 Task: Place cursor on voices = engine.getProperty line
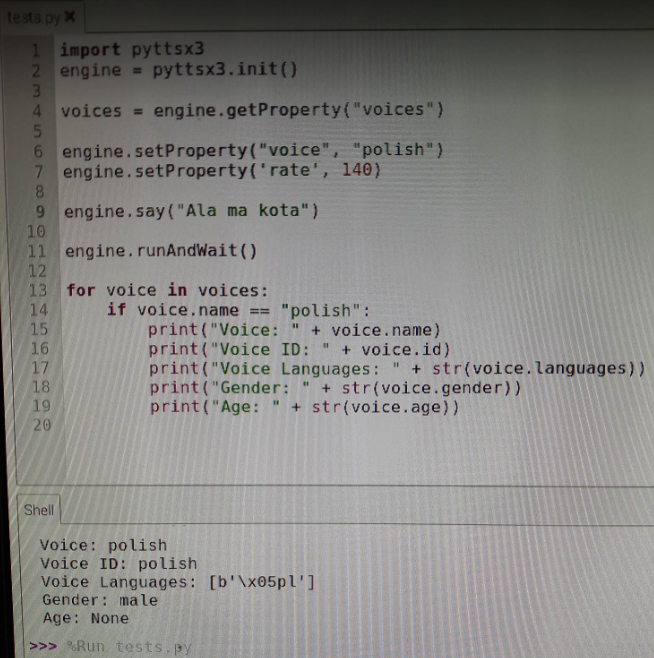pos(252,110)
